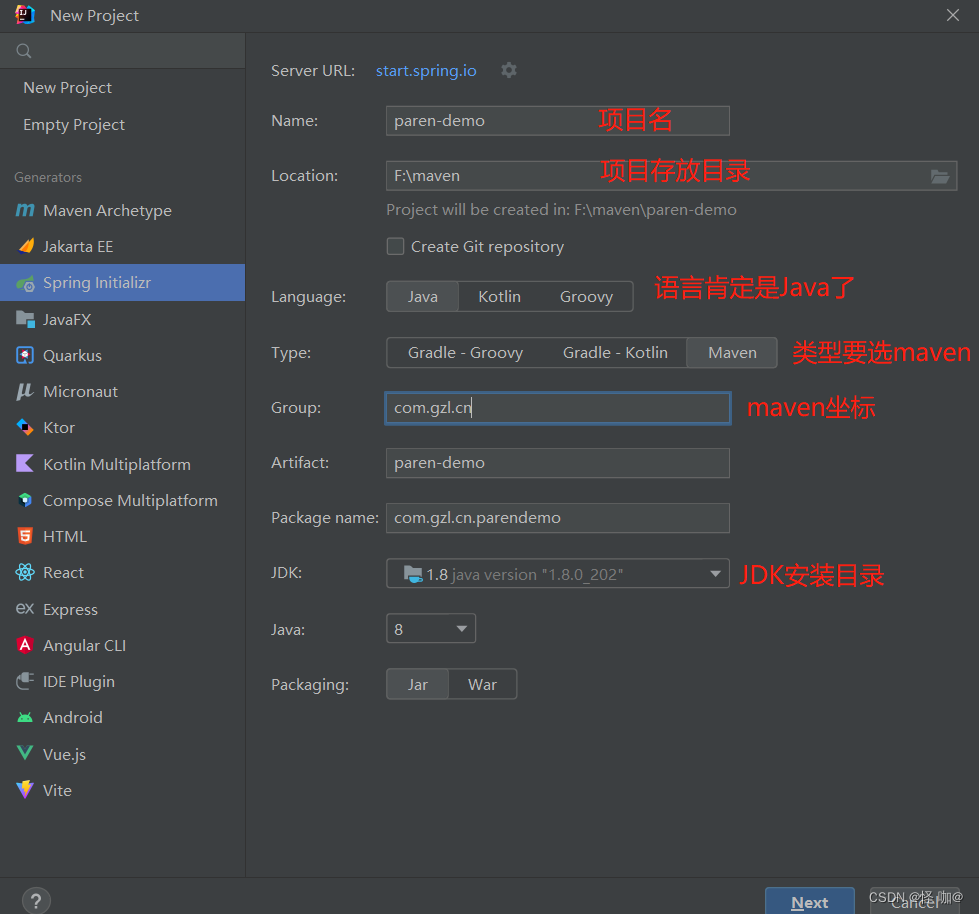Open the start.spring.io server link
This screenshot has width=979, height=914.
(x=426, y=71)
